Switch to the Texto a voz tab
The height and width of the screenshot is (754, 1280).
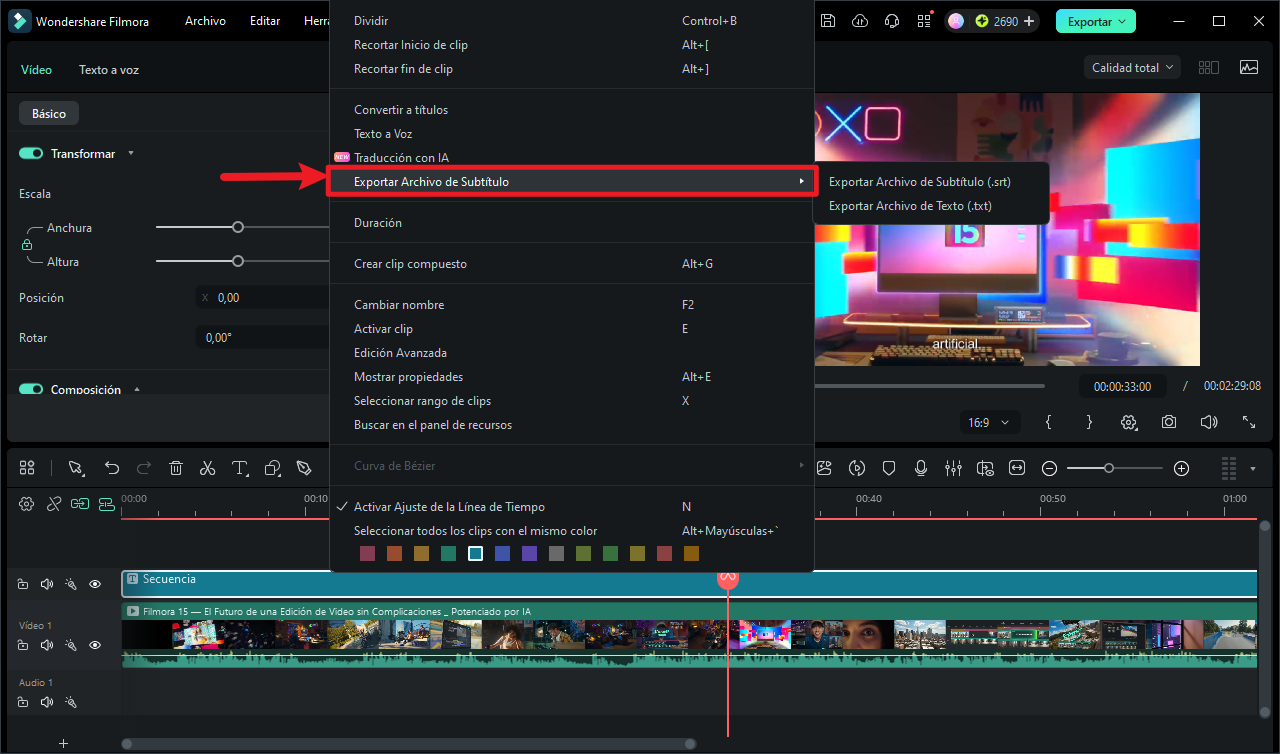tap(109, 70)
